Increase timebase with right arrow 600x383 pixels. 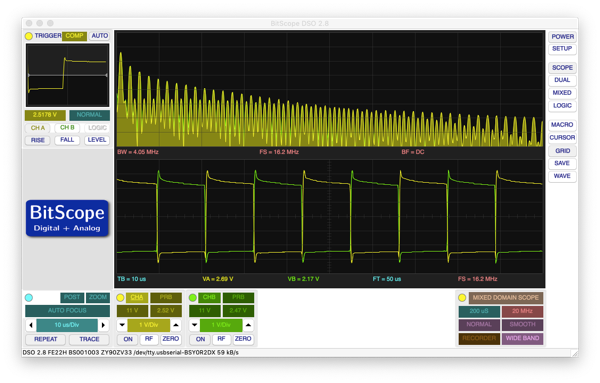(103, 325)
